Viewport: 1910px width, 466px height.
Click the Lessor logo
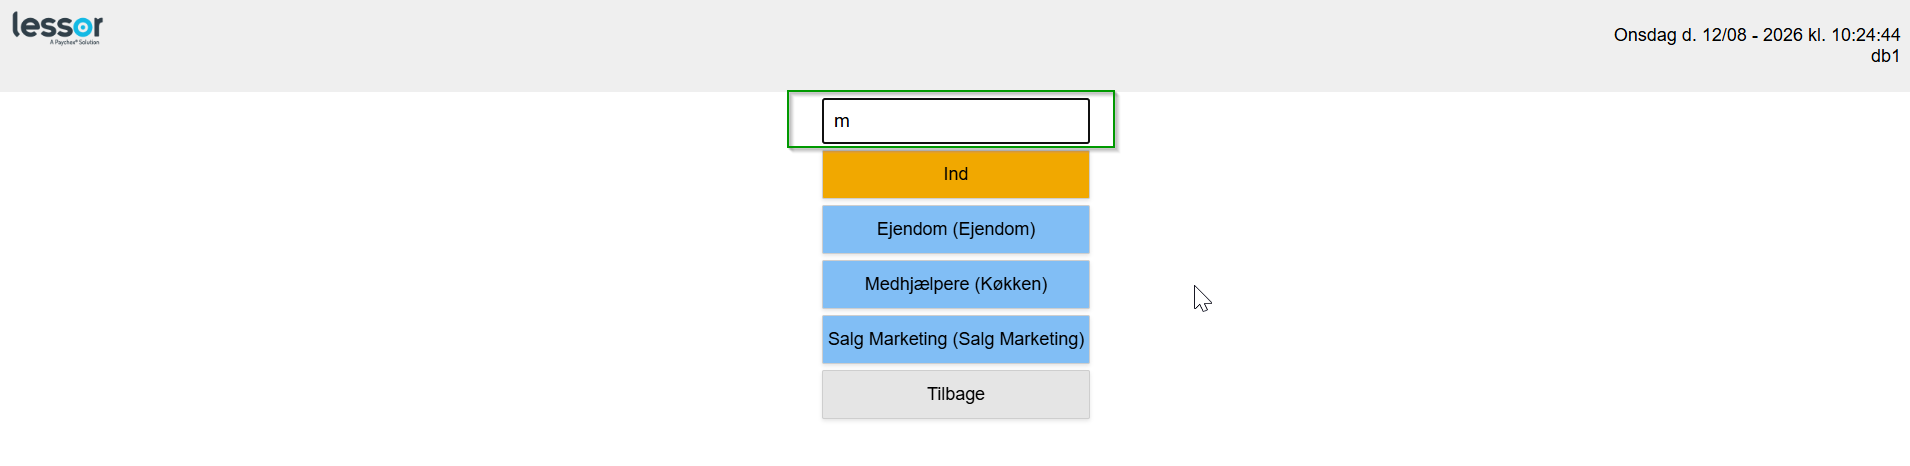pos(57,28)
